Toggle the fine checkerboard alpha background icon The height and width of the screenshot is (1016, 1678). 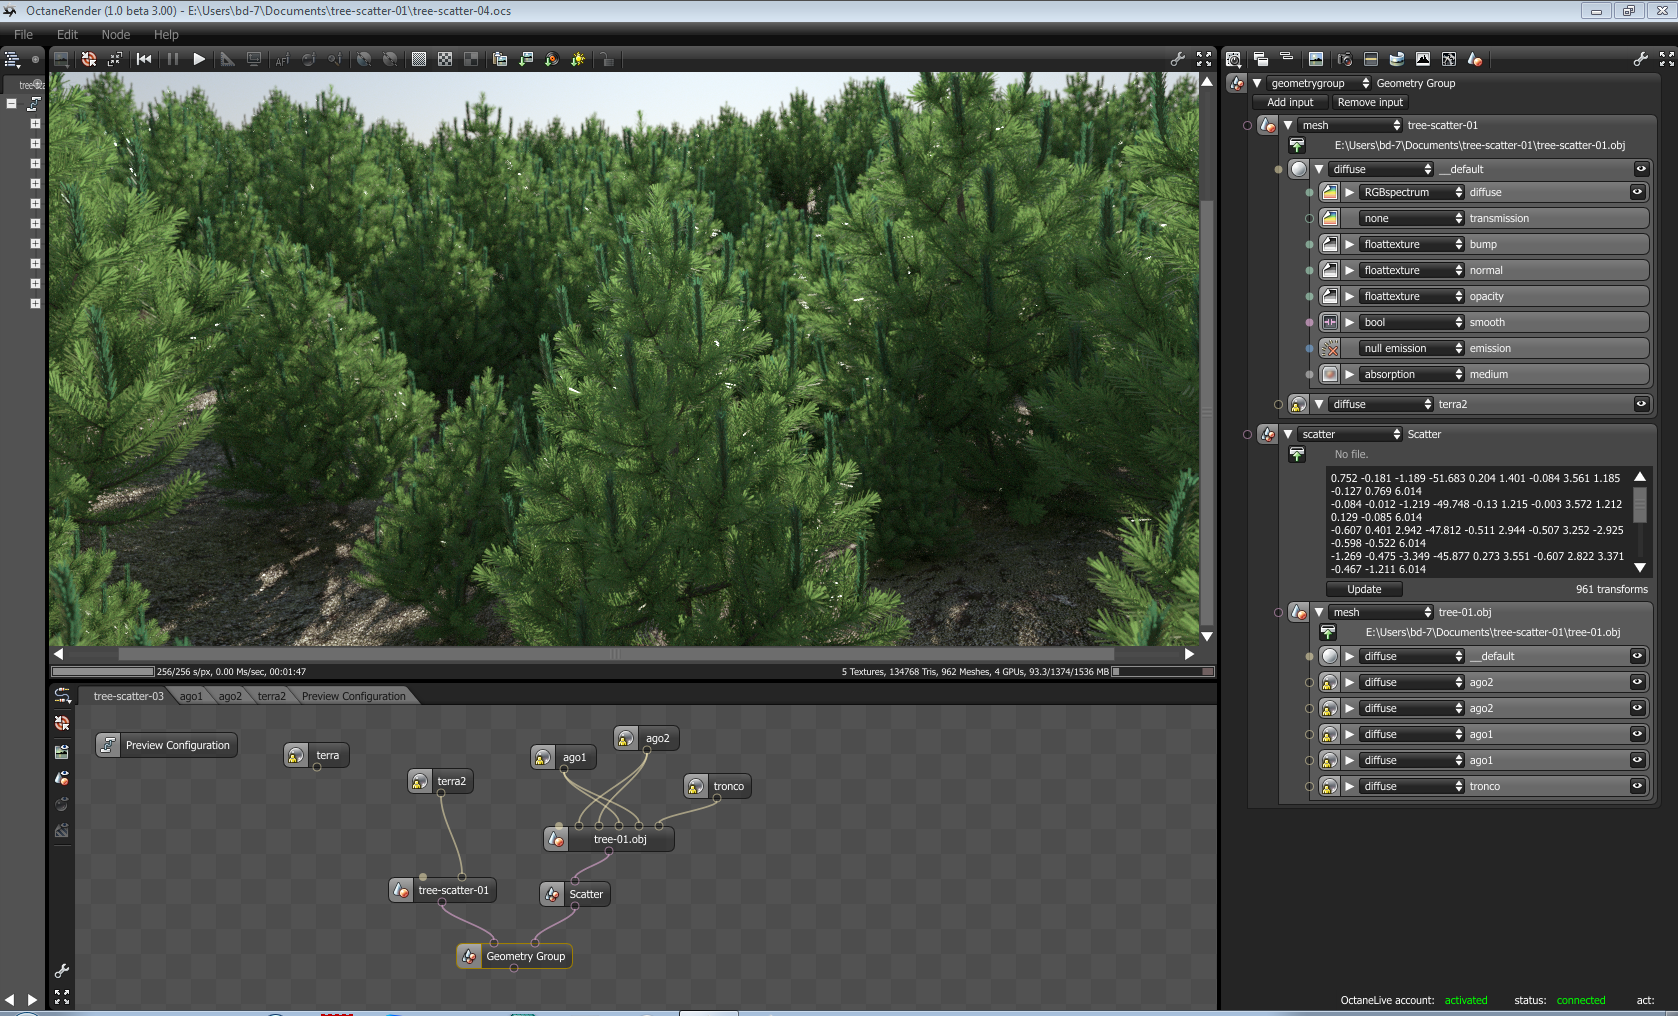pos(419,59)
